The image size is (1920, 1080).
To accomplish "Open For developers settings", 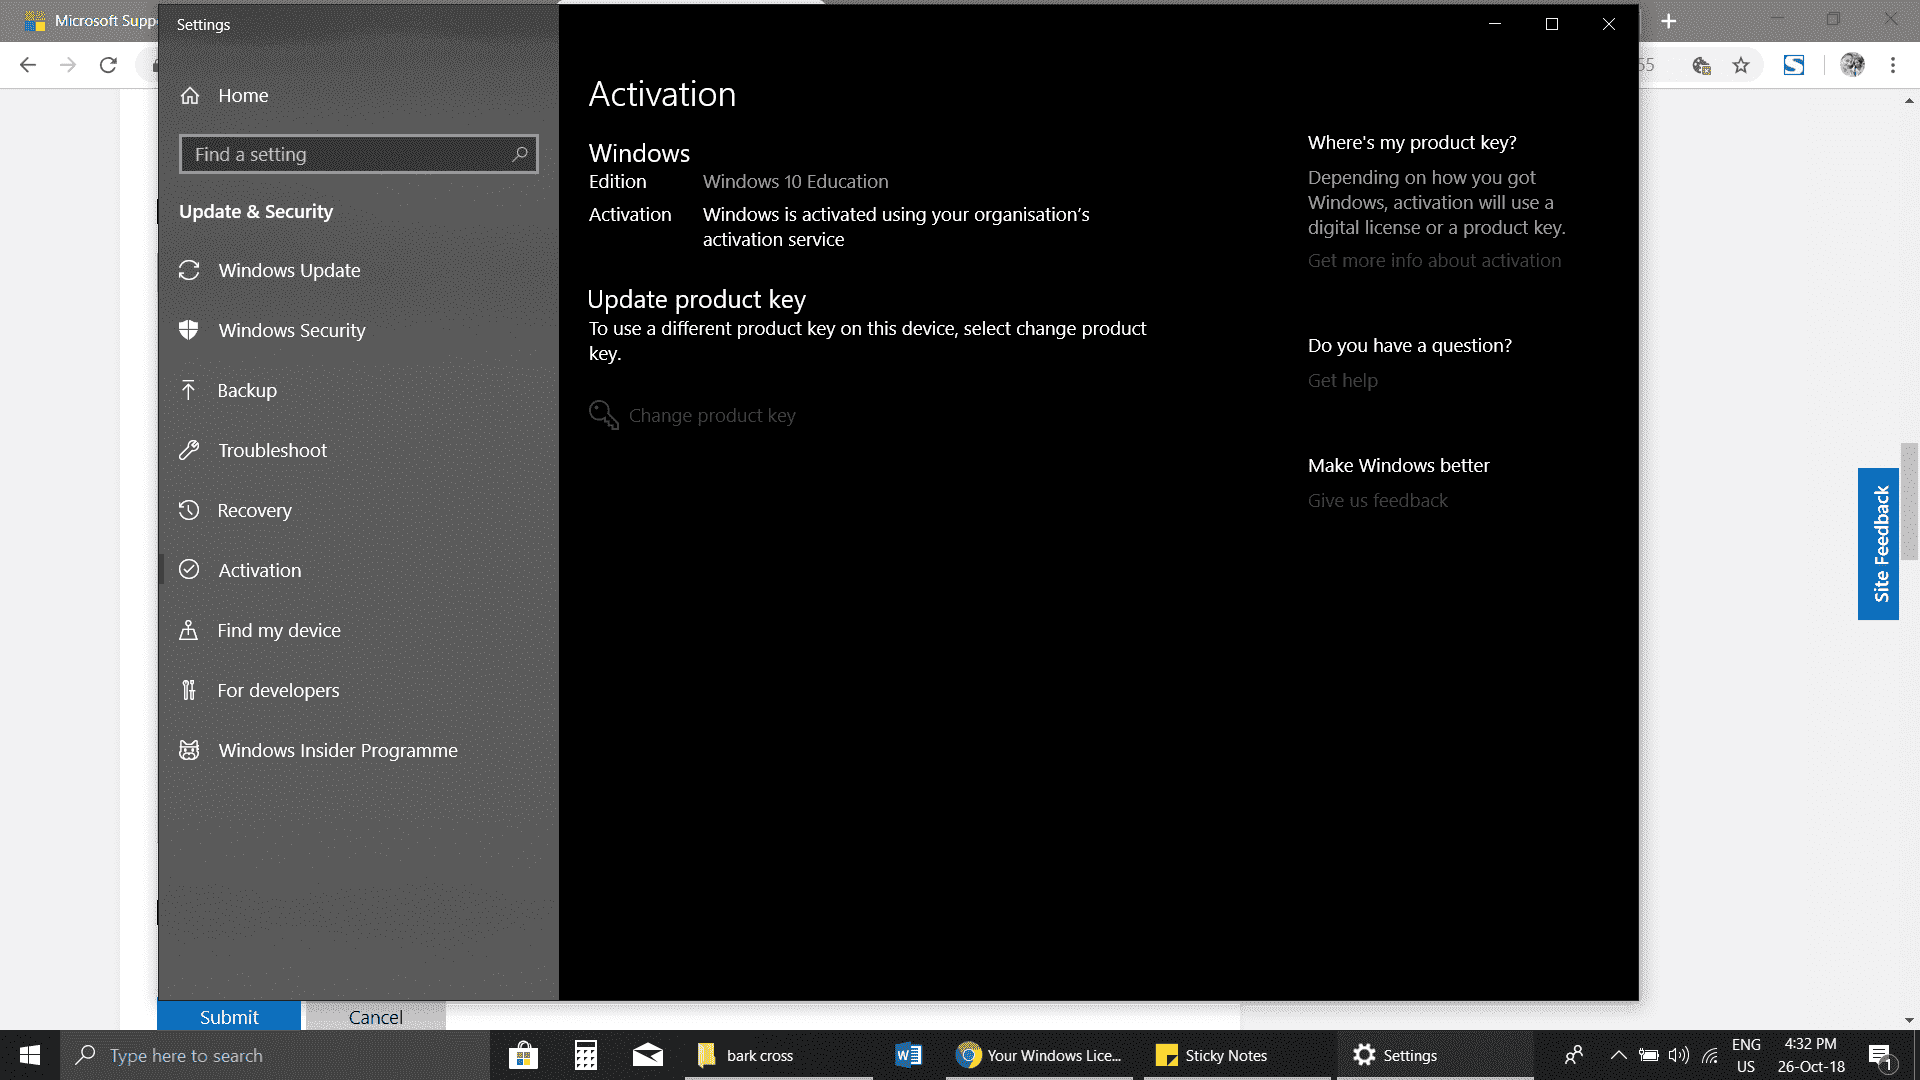I will (358, 690).
